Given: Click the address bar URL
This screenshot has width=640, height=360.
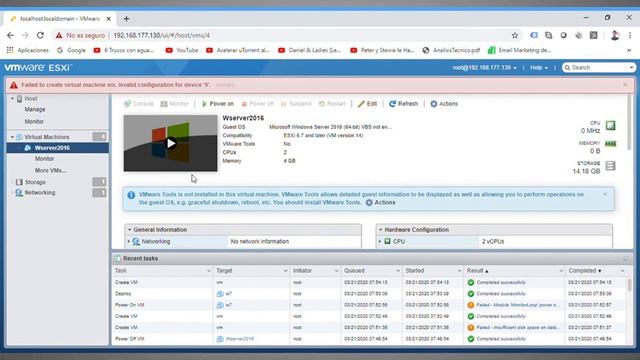Looking at the screenshot, I should 162,36.
